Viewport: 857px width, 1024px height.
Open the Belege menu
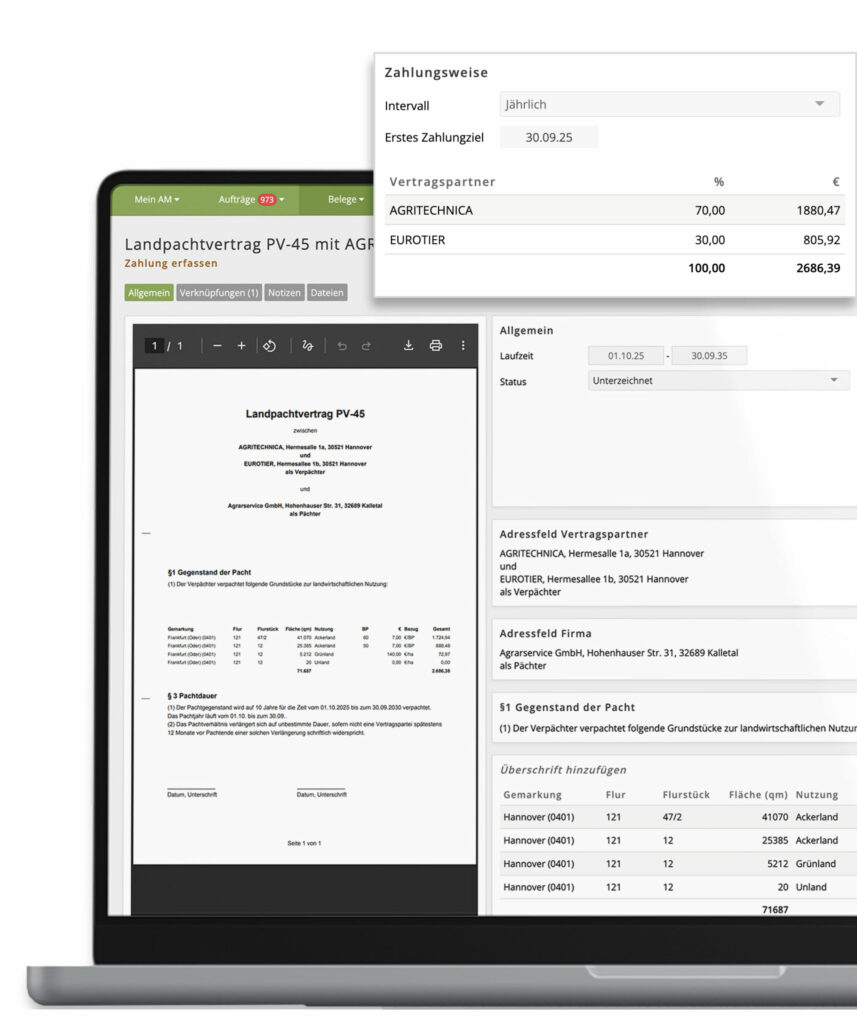347,200
